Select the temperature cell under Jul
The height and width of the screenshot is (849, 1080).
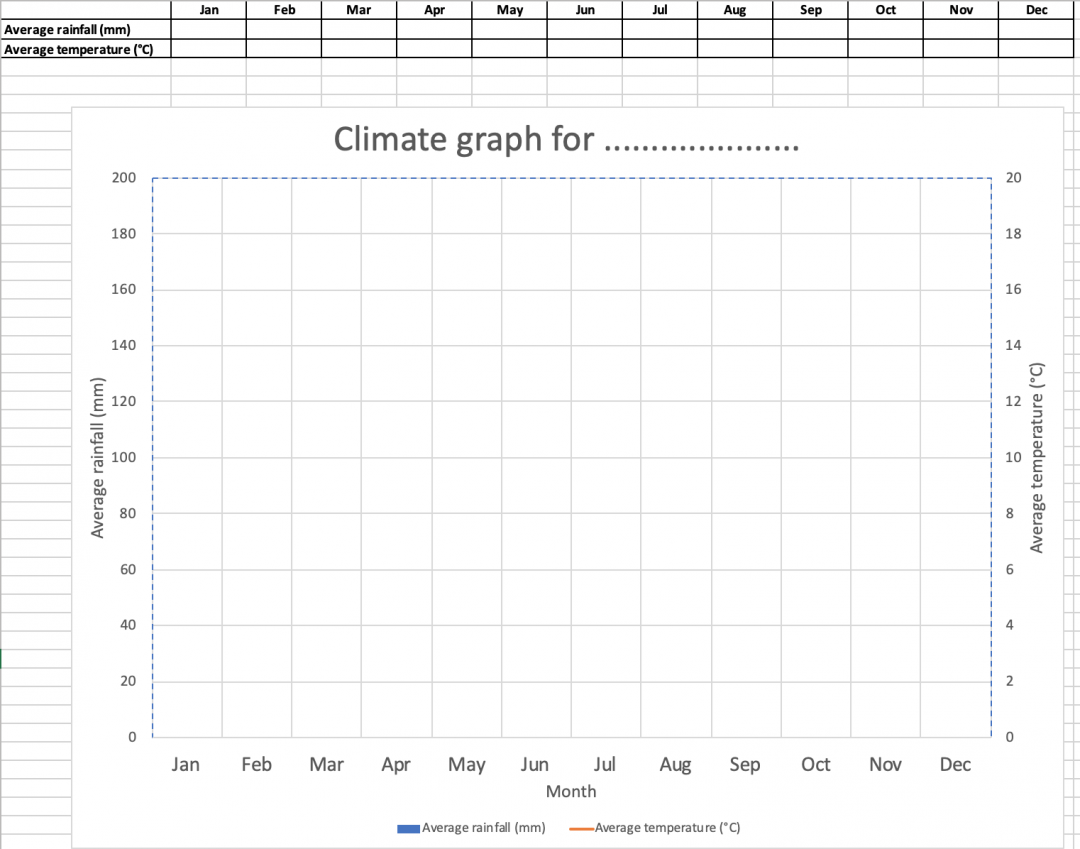(660, 49)
